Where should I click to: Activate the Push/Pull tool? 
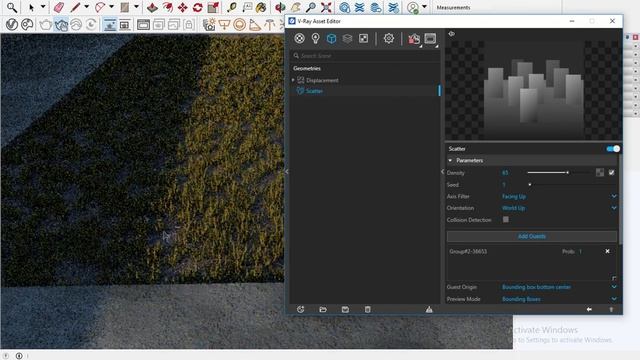pyautogui.click(x=152, y=7)
